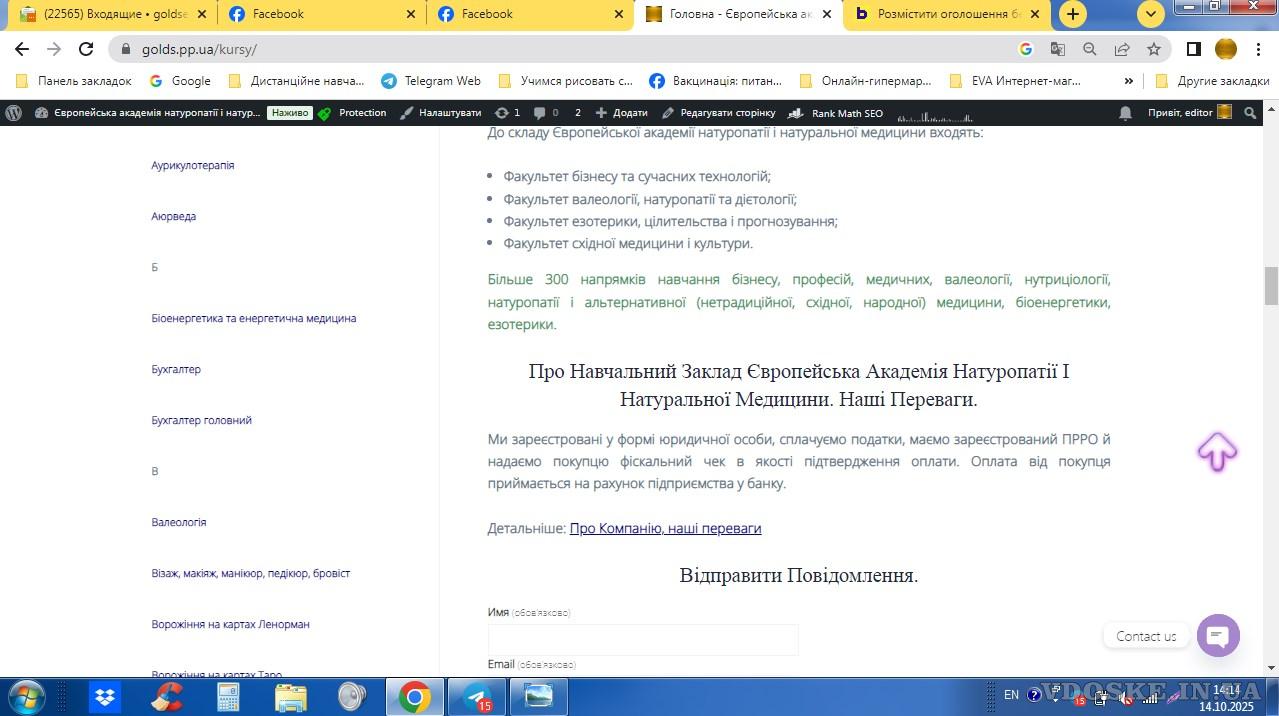This screenshot has width=1279, height=716.
Task: Toggle the browser side panel
Action: coord(1193,49)
